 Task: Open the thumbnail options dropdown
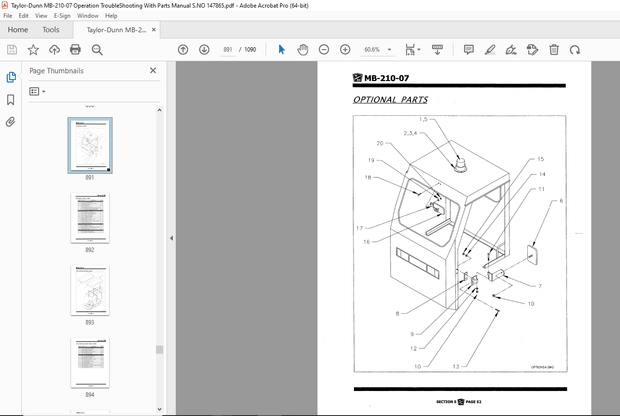coord(37,91)
